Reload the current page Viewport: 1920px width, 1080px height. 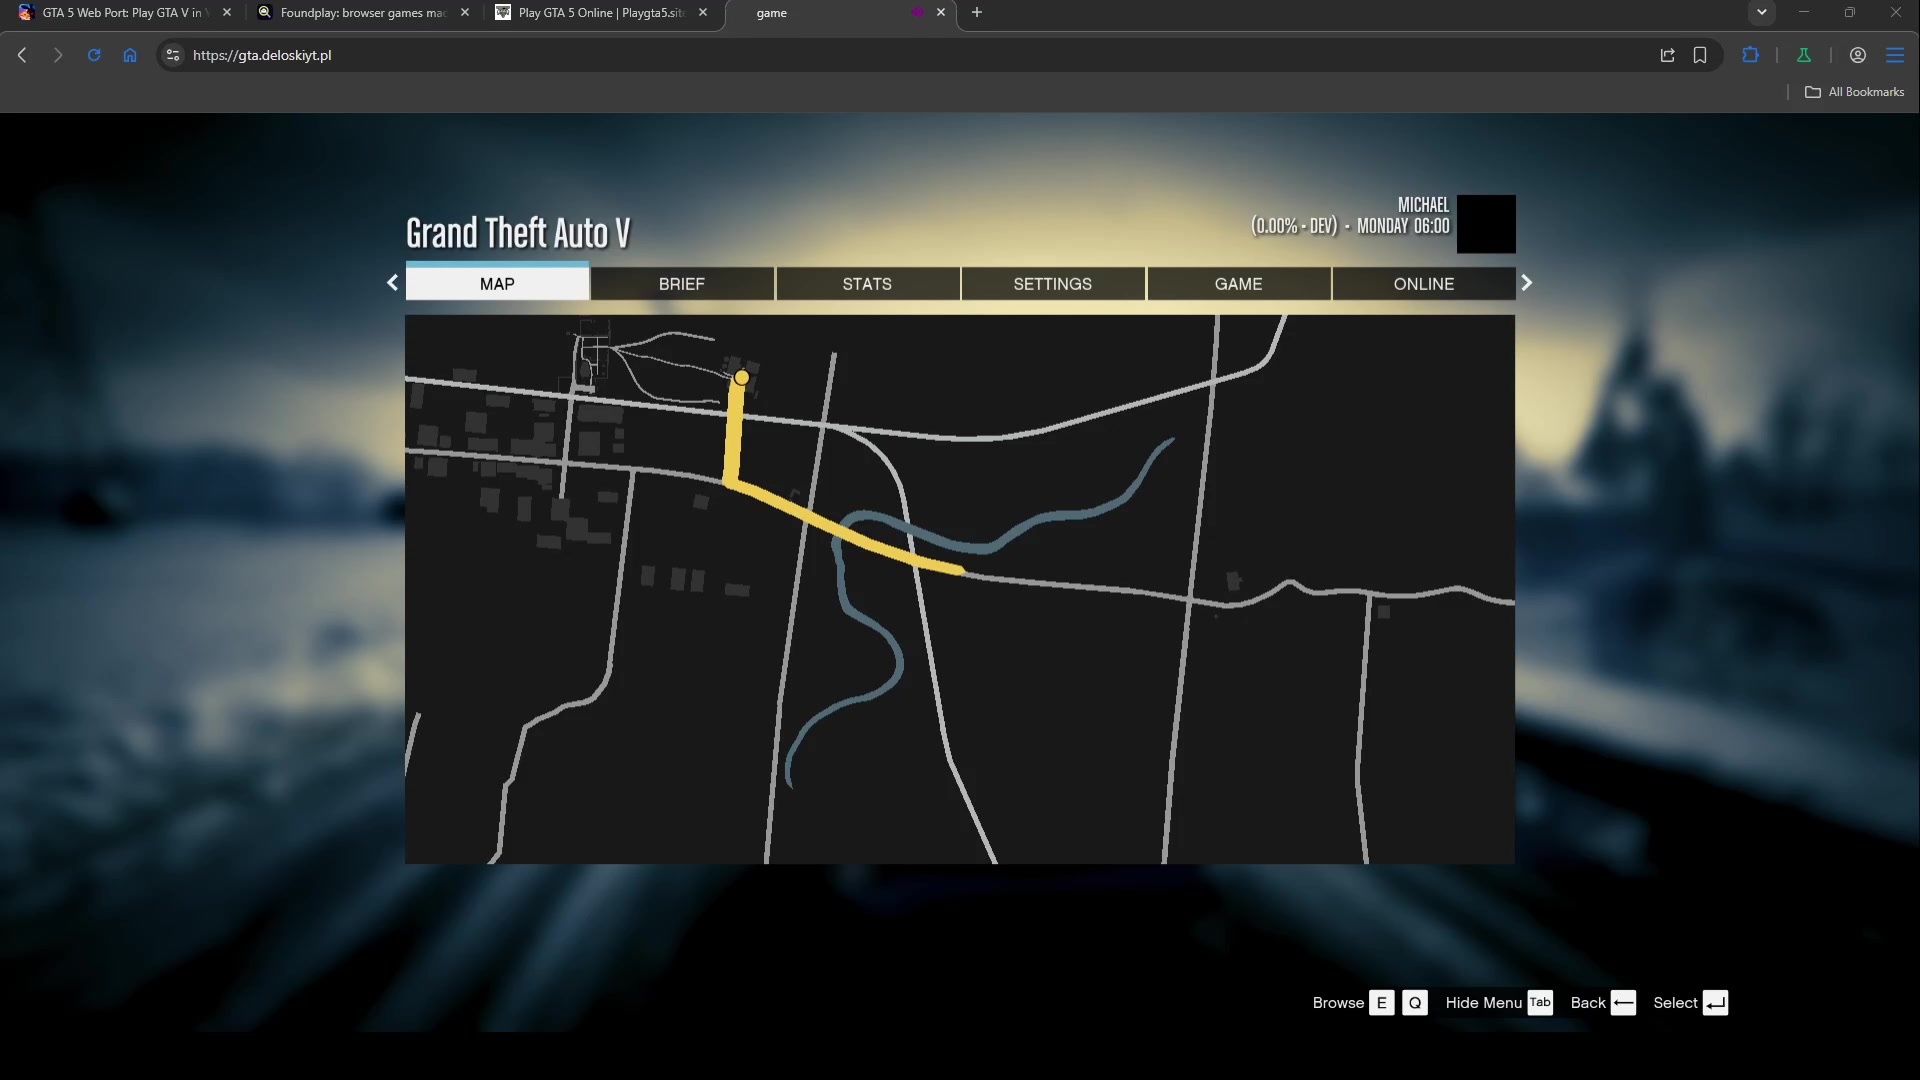(x=94, y=55)
